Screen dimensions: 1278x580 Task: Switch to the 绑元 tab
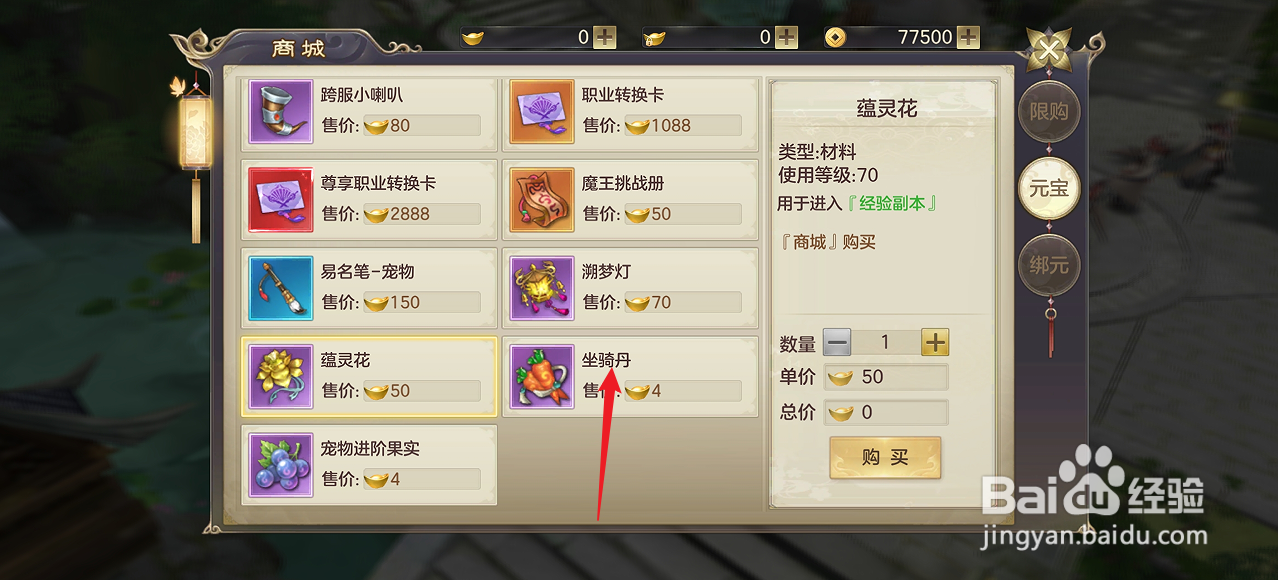[1049, 266]
